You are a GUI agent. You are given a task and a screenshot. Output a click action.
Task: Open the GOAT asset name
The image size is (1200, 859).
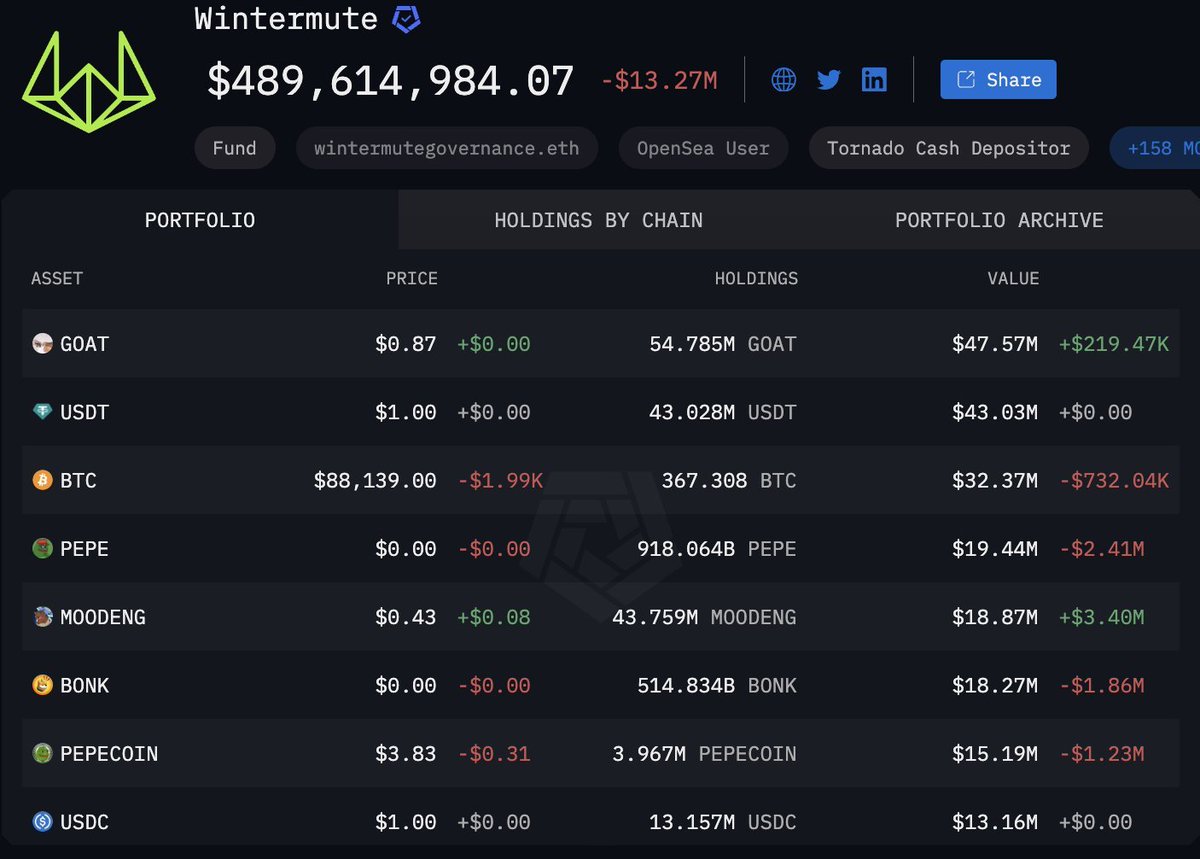84,344
